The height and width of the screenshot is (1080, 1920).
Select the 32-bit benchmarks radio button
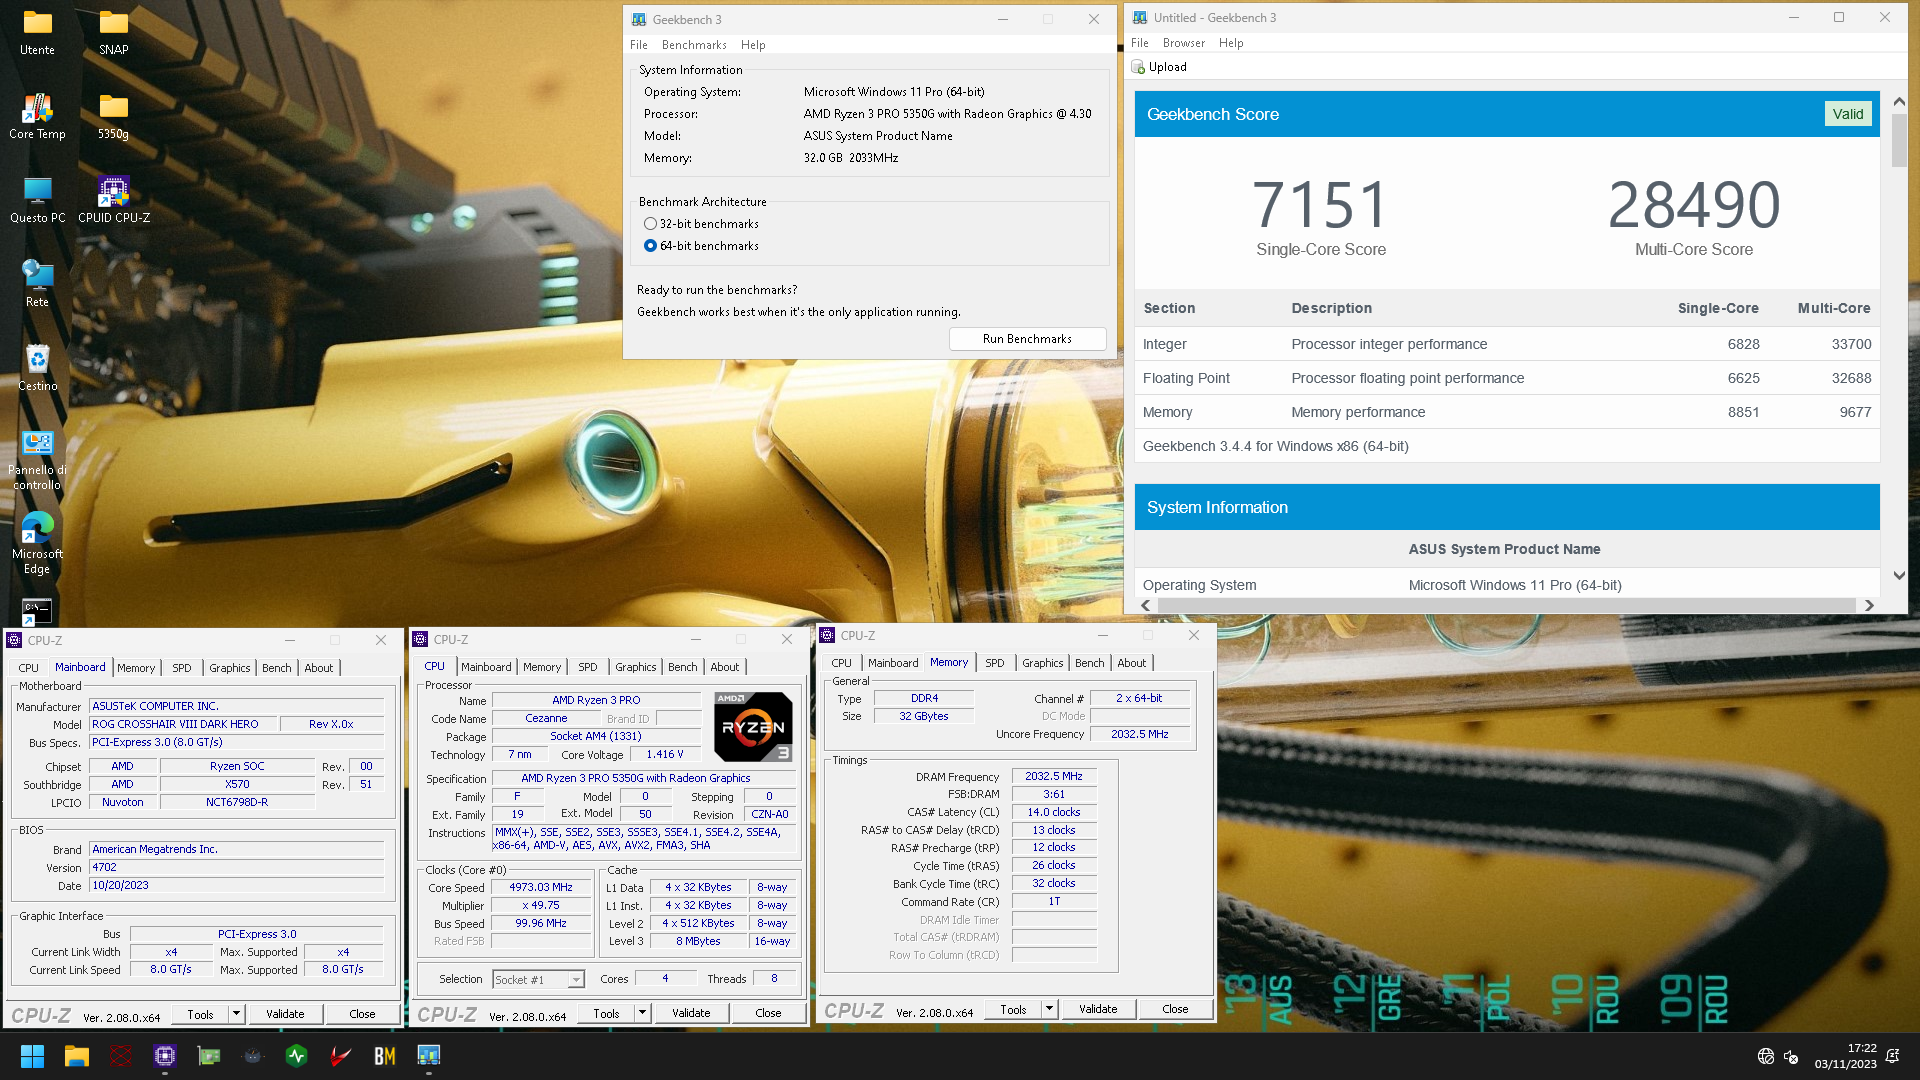[650, 224]
